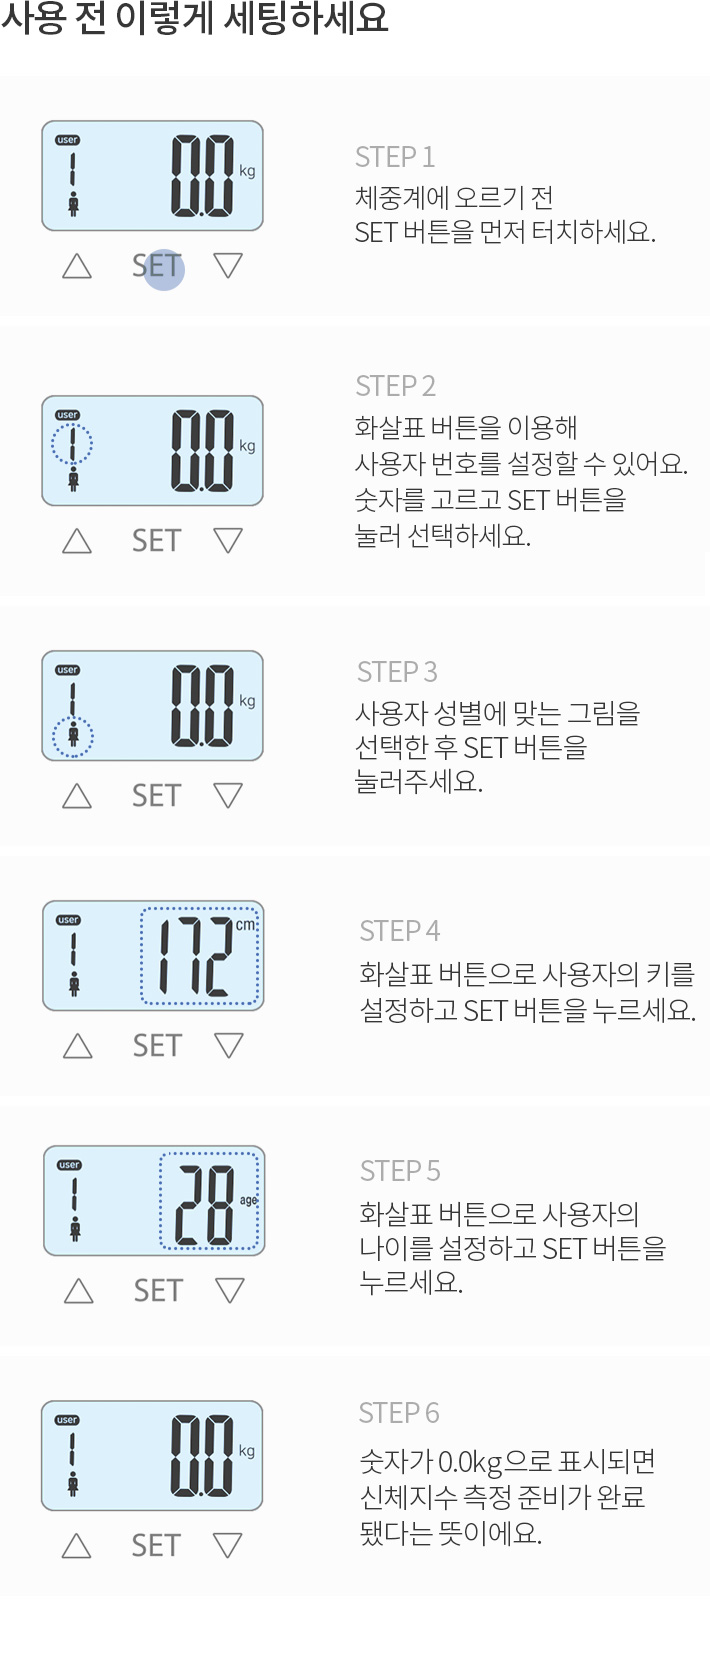Click the up arrow in the STEP 6 panel
Image resolution: width=710 pixels, height=1658 pixels.
77,1546
